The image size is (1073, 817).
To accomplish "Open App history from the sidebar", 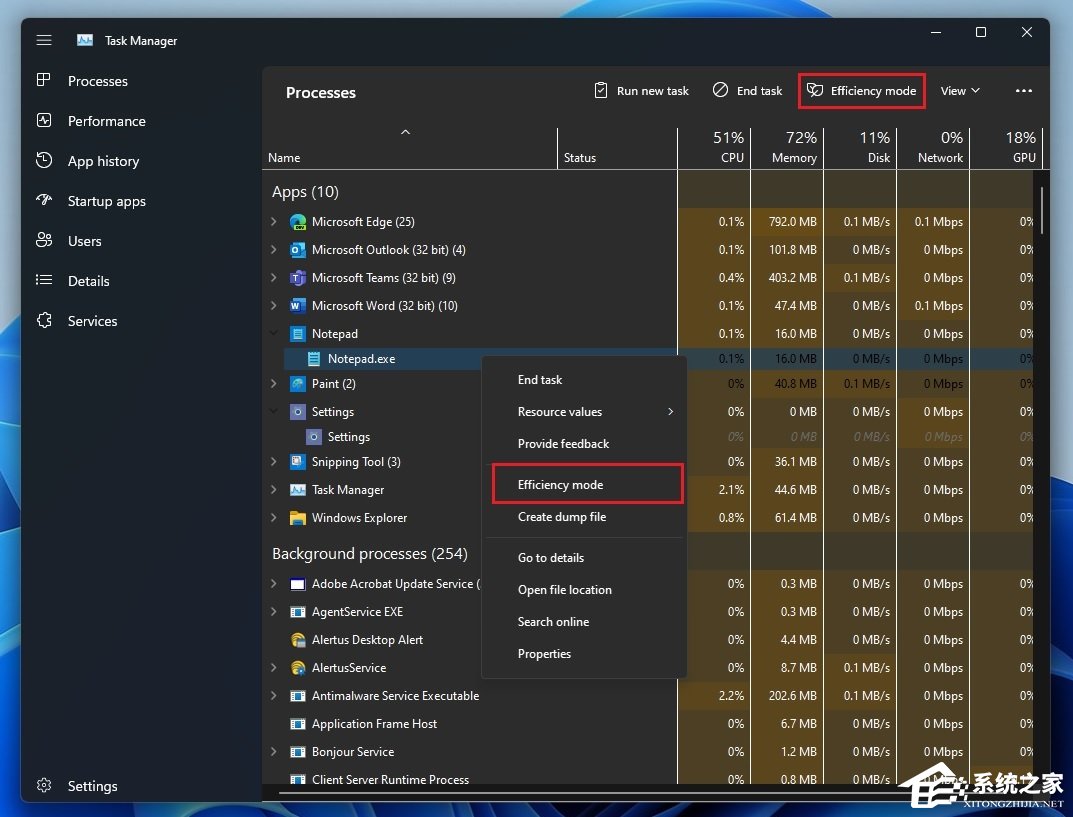I will pyautogui.click(x=103, y=161).
